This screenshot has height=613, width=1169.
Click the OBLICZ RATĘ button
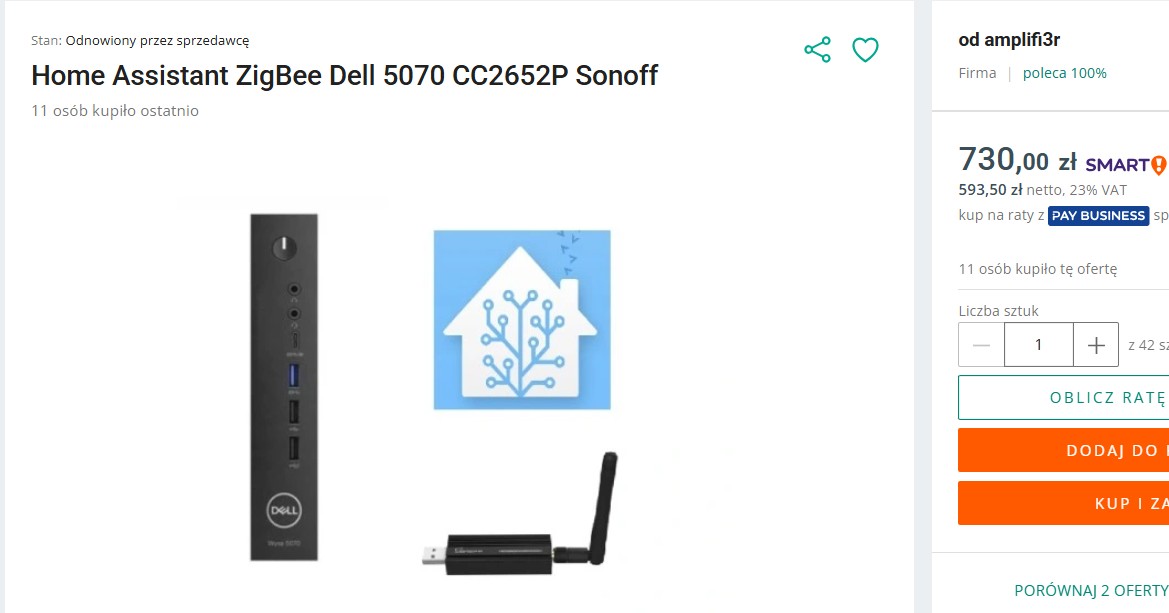[1064, 397]
